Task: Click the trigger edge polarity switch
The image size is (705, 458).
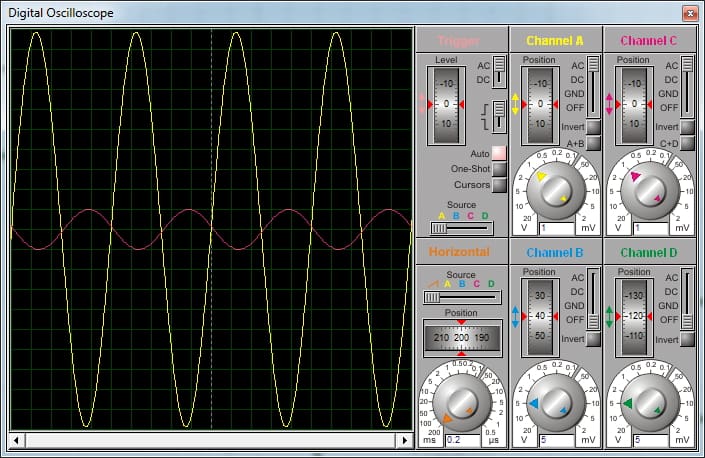Action: [x=499, y=116]
